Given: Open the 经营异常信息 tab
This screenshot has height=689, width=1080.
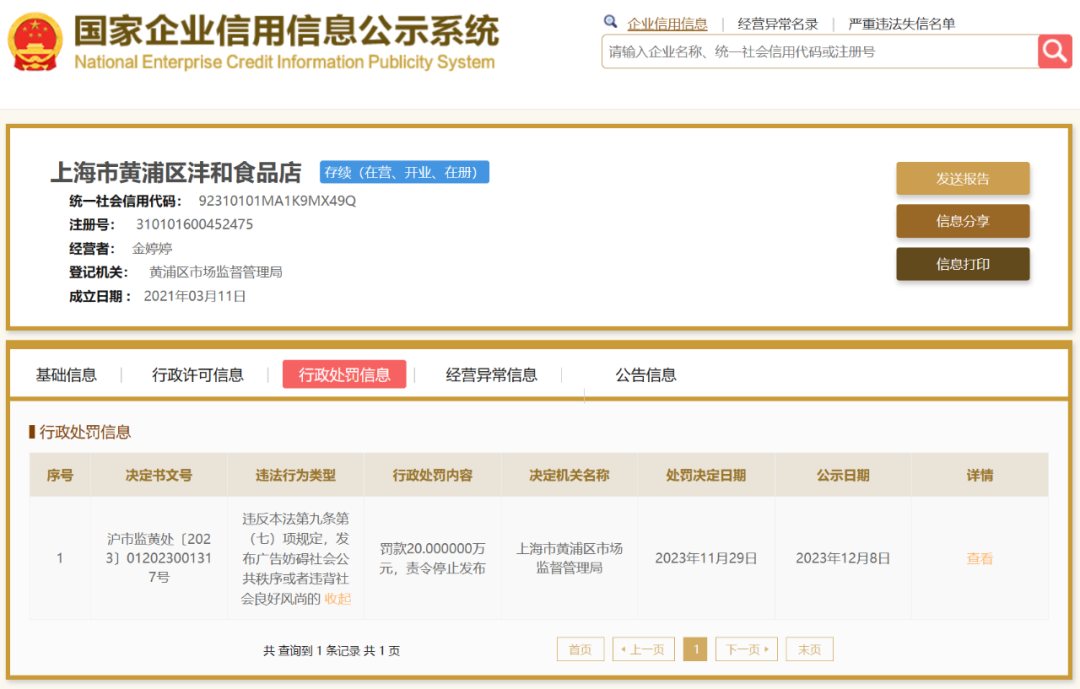Looking at the screenshot, I should 491,375.
